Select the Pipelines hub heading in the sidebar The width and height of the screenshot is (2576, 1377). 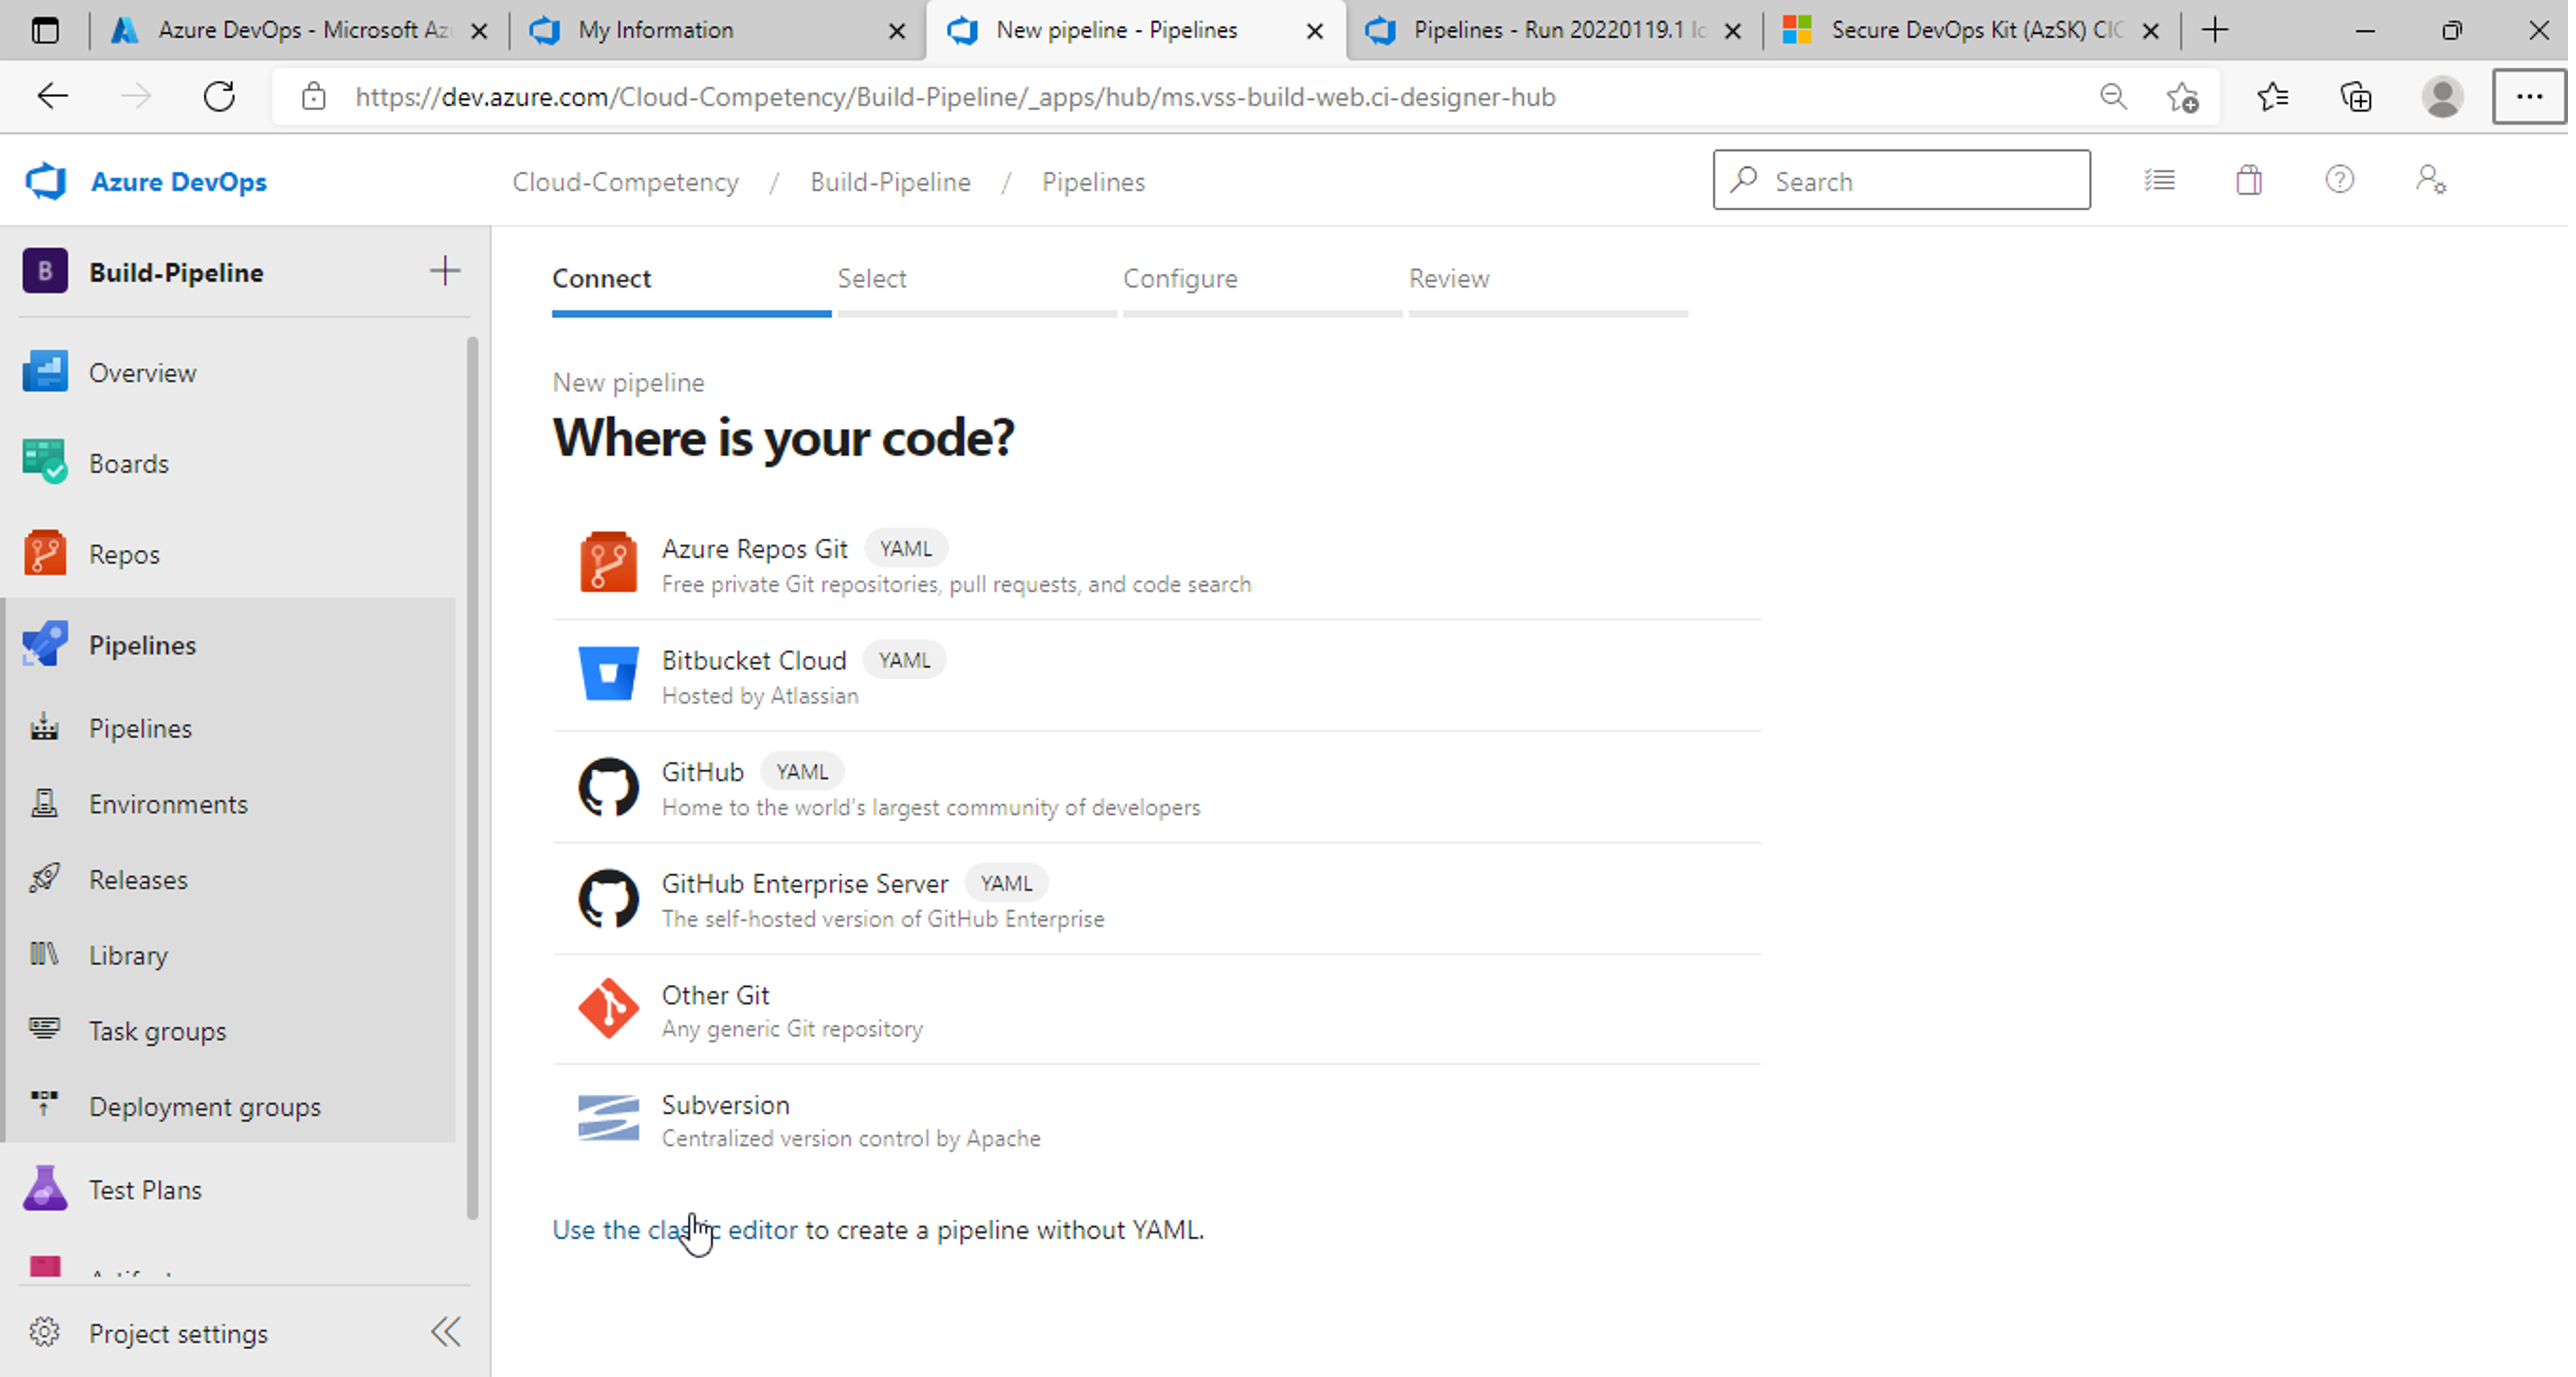[x=142, y=645]
